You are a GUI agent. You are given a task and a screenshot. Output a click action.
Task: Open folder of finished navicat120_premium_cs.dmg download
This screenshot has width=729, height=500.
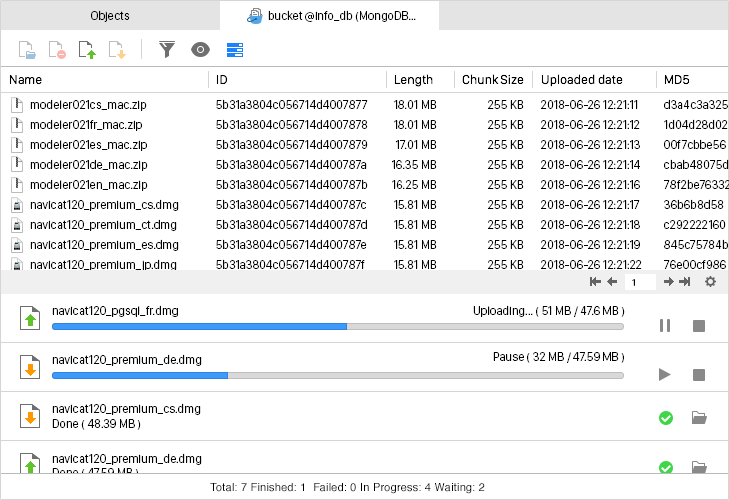coord(699,418)
